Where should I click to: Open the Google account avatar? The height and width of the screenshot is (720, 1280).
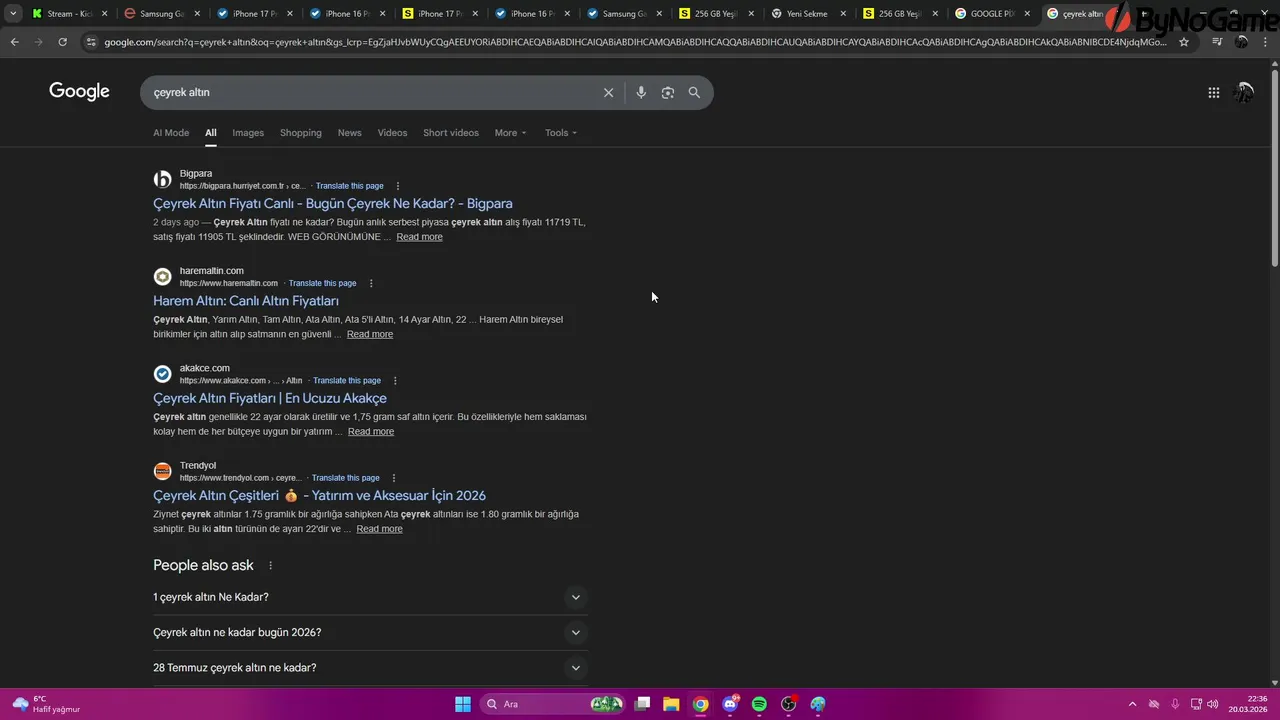[x=1243, y=92]
